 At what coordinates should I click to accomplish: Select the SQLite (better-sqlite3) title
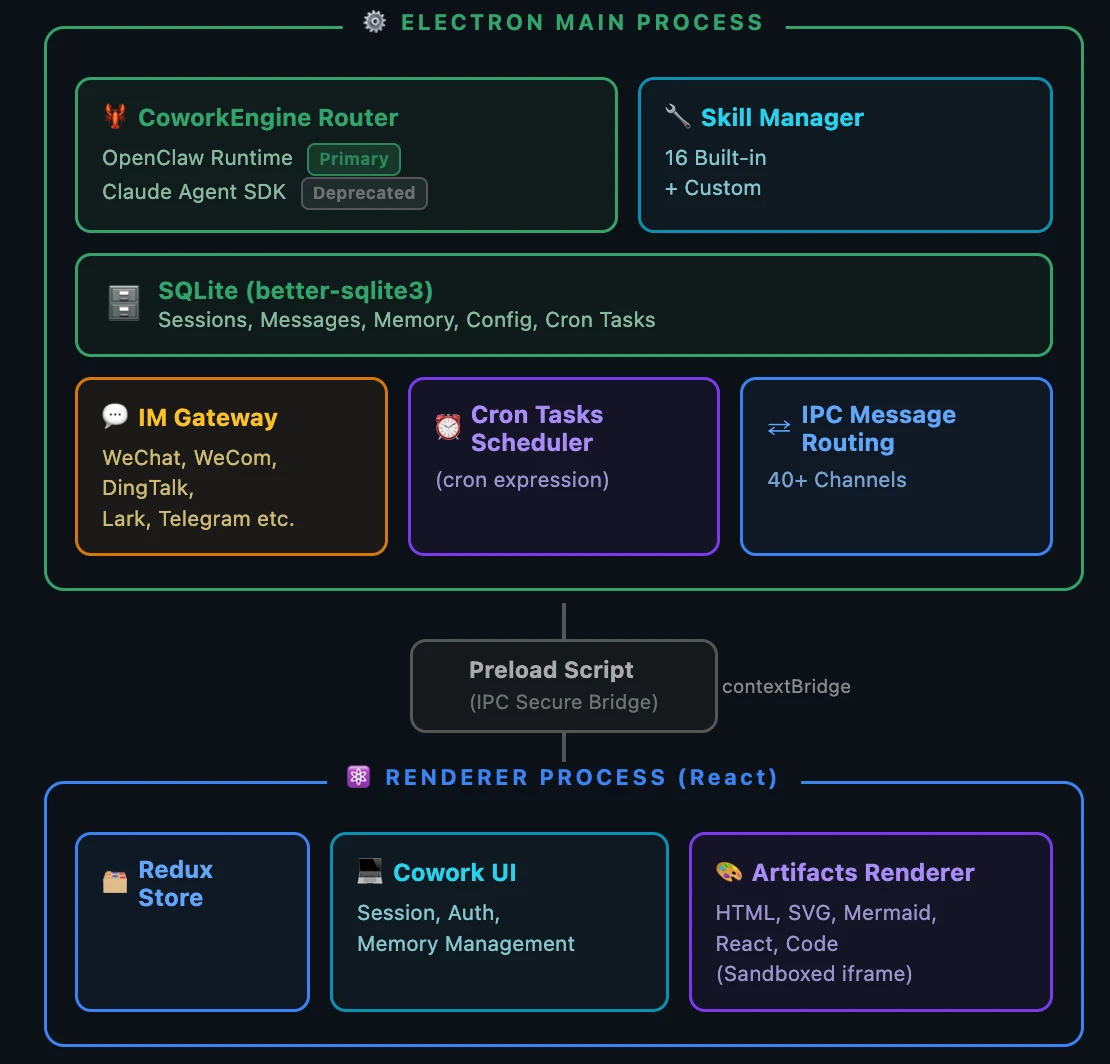pyautogui.click(x=295, y=290)
